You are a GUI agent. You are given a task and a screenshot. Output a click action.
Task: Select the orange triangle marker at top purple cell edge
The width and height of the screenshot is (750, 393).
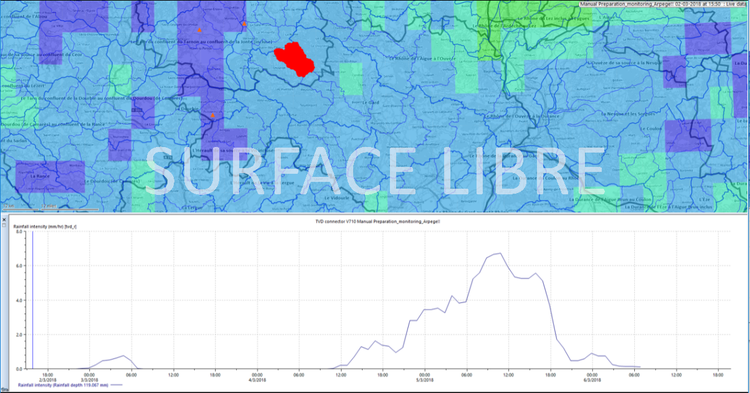244,23
